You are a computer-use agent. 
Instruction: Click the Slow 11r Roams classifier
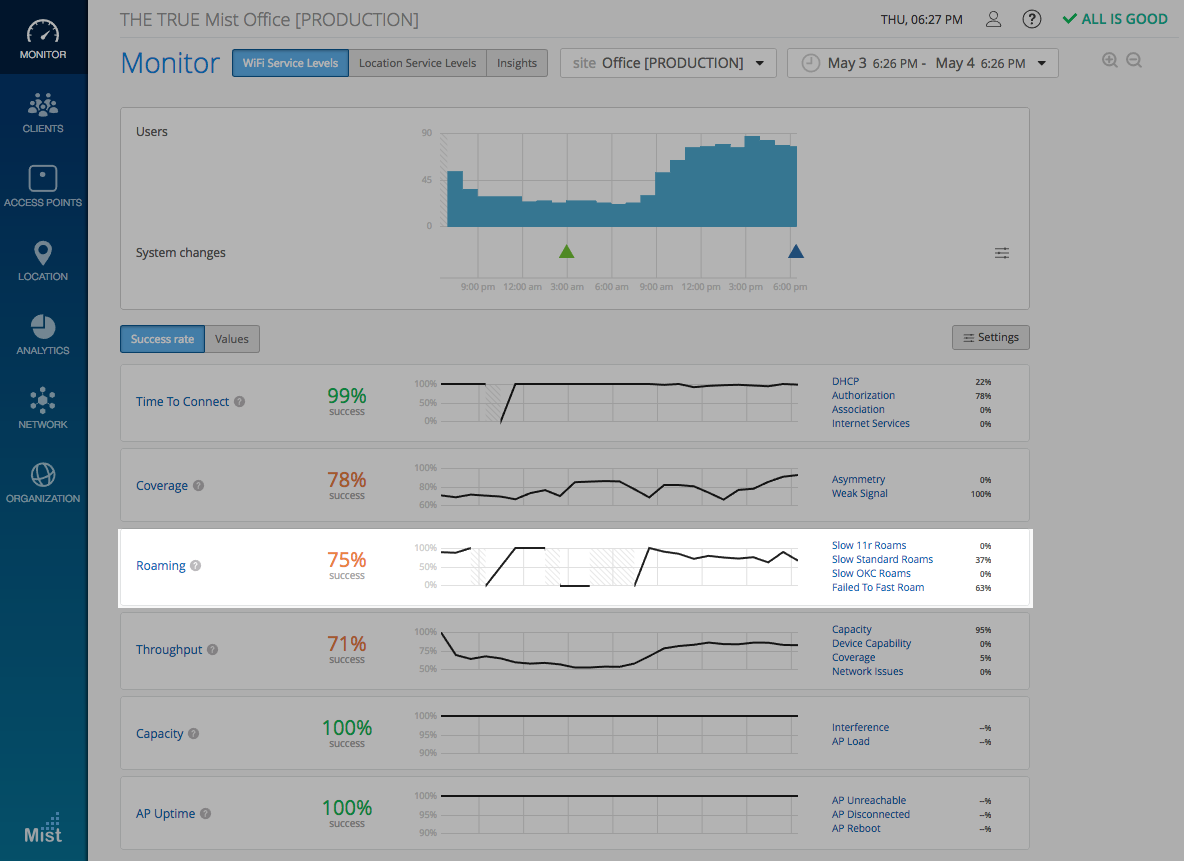coord(869,545)
